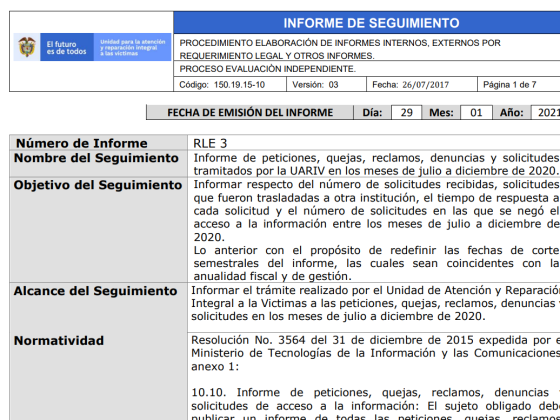Click the 'FECHA DE EMISIÓN DEL INFORME' label
The height and width of the screenshot is (420, 560).
[250, 112]
